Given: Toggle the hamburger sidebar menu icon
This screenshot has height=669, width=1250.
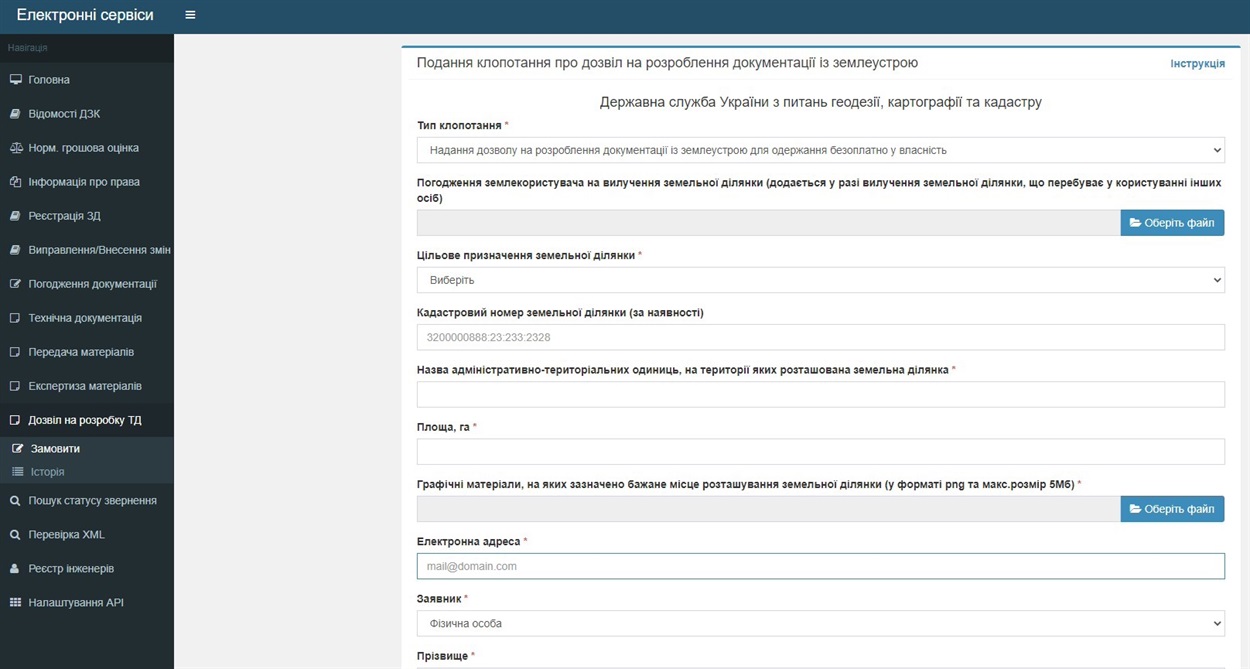Looking at the screenshot, I should point(190,15).
